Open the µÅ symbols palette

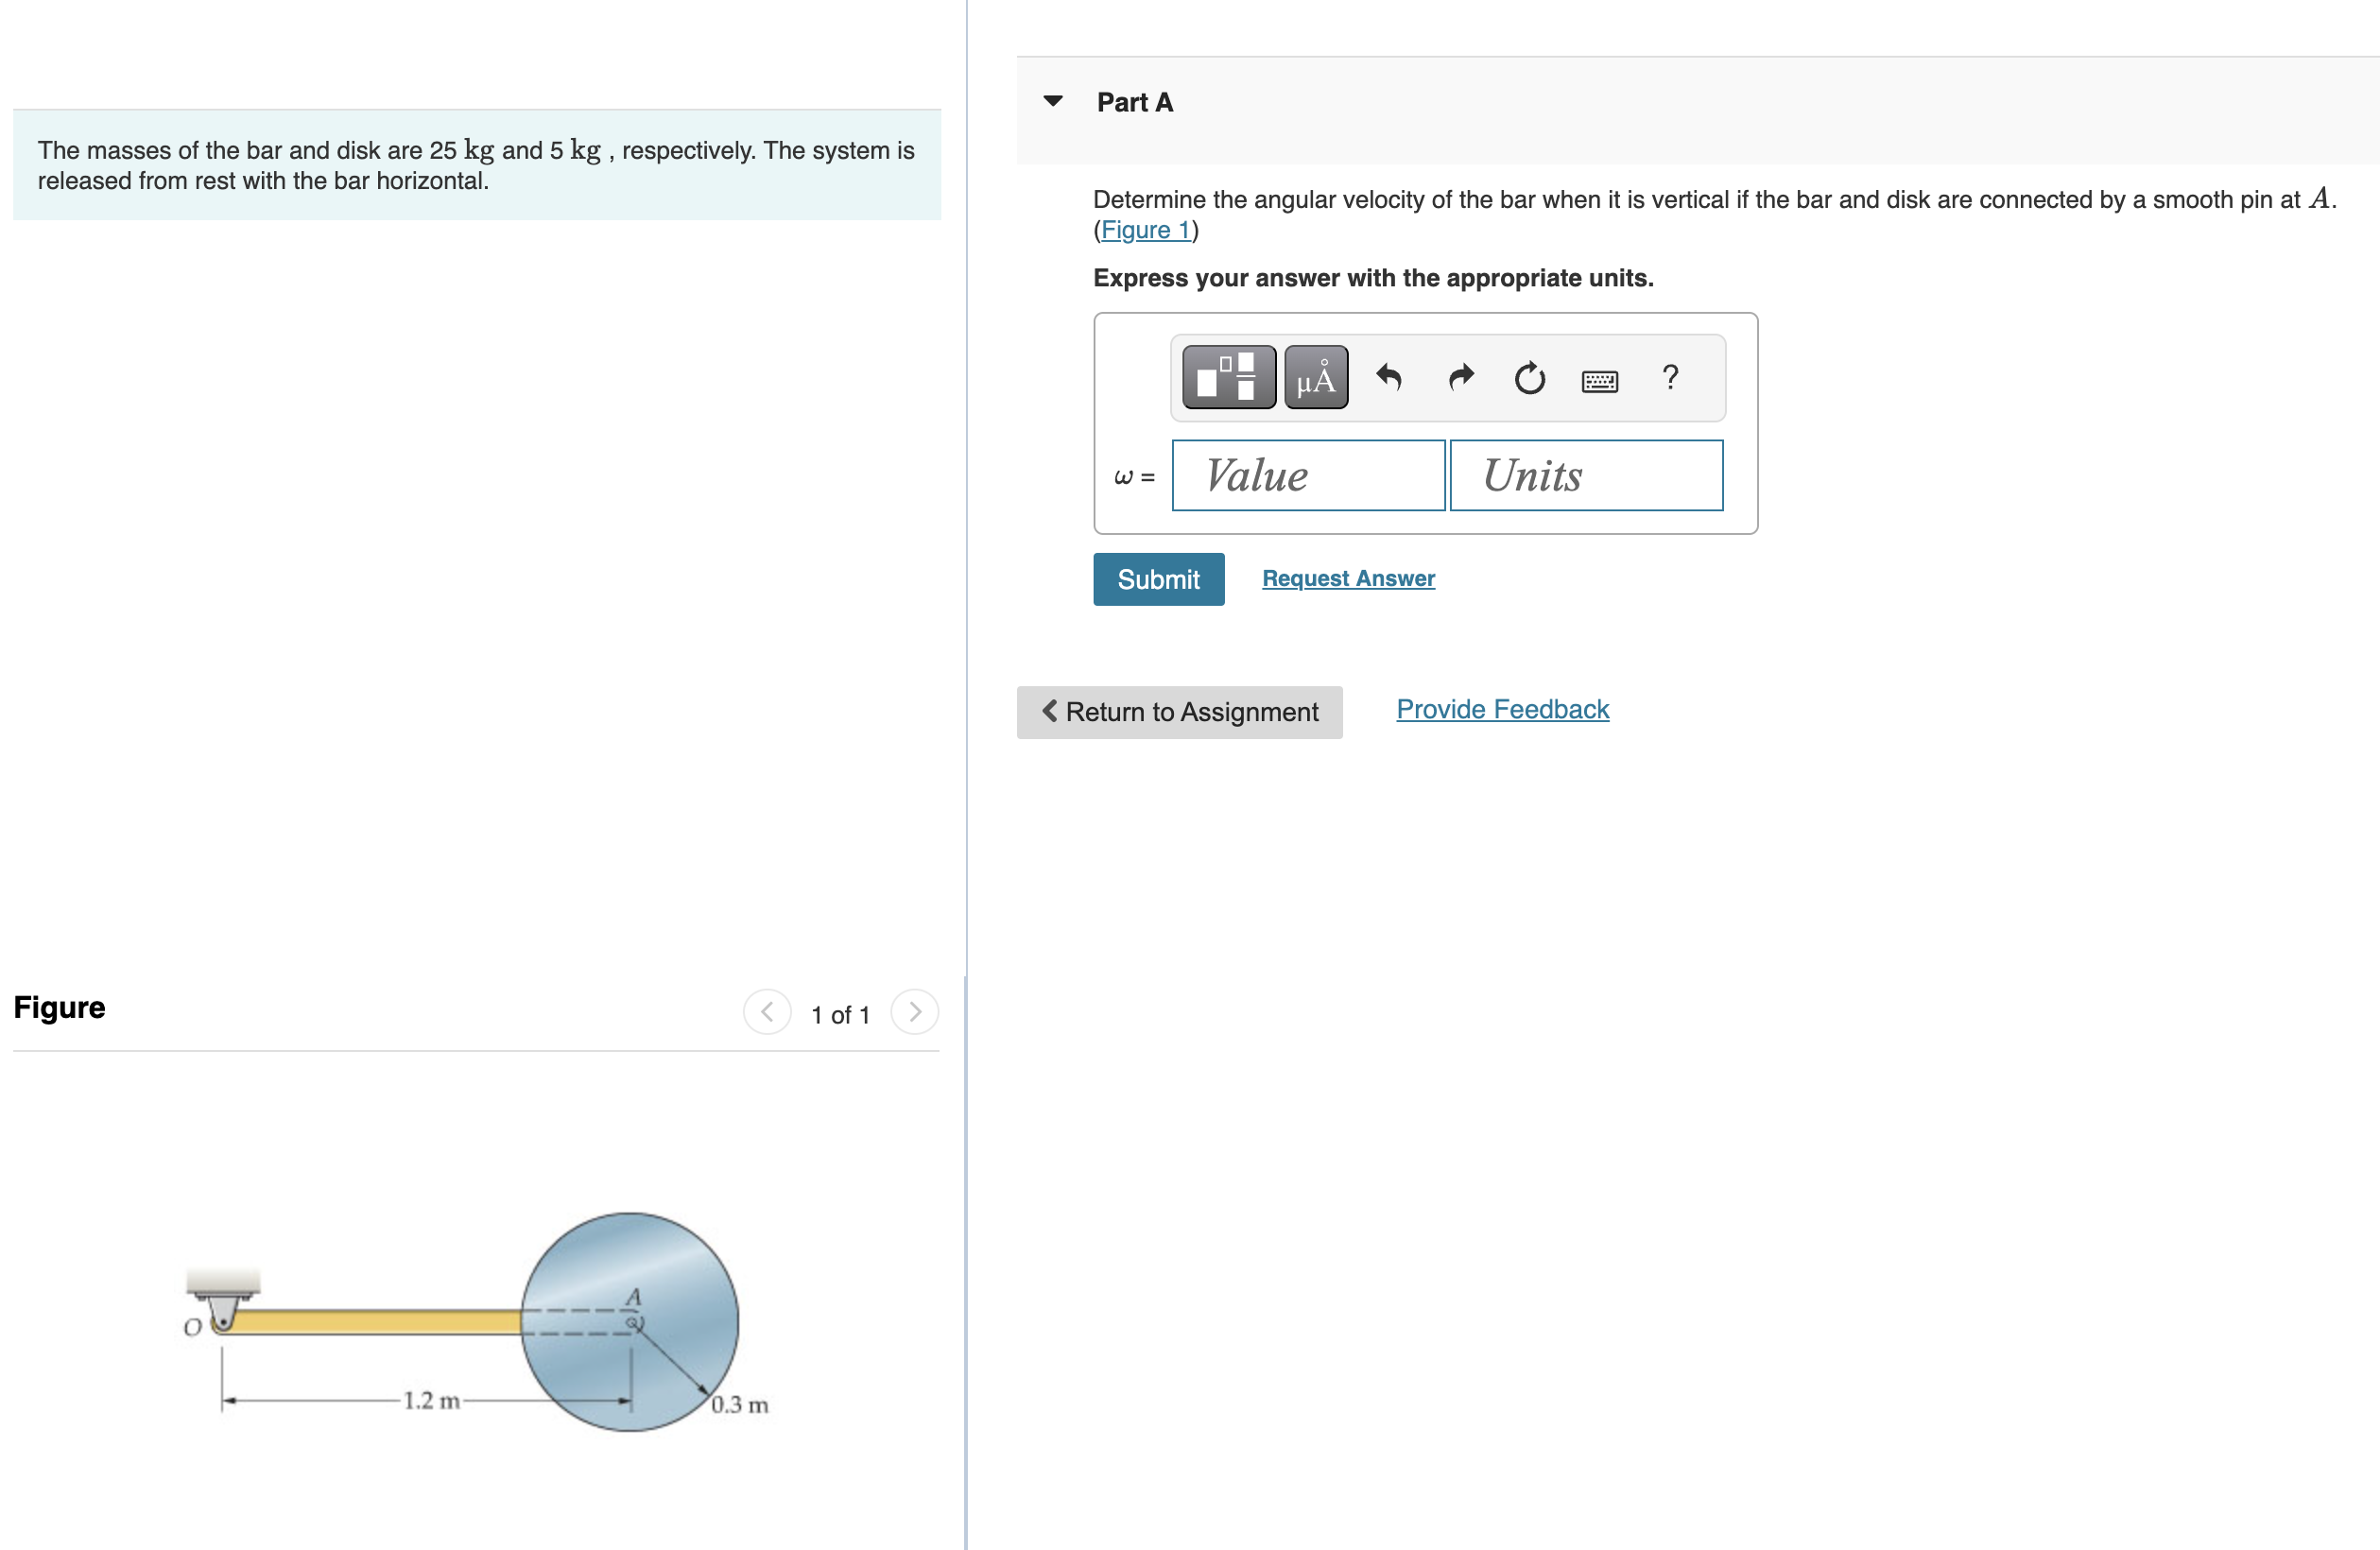[1315, 377]
